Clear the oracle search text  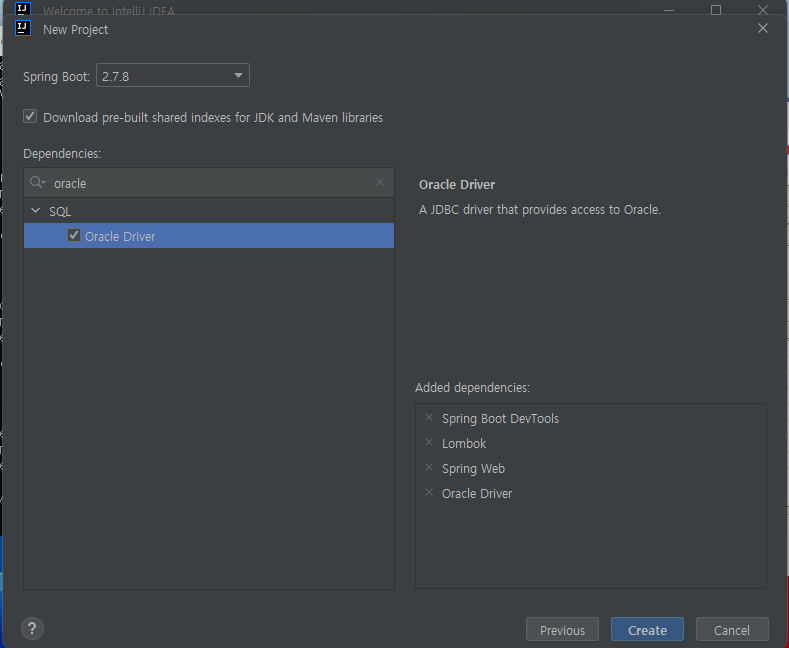[x=380, y=182]
